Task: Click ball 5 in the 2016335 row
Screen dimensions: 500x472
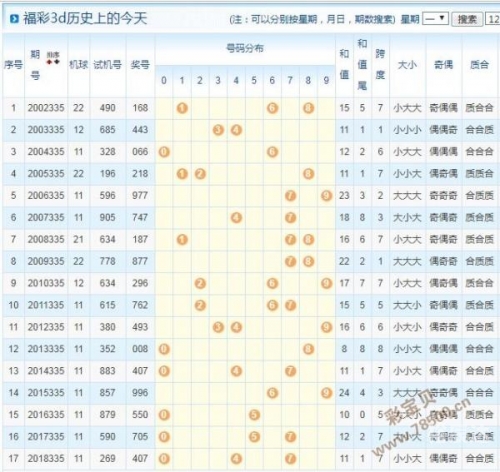Action: tap(254, 415)
